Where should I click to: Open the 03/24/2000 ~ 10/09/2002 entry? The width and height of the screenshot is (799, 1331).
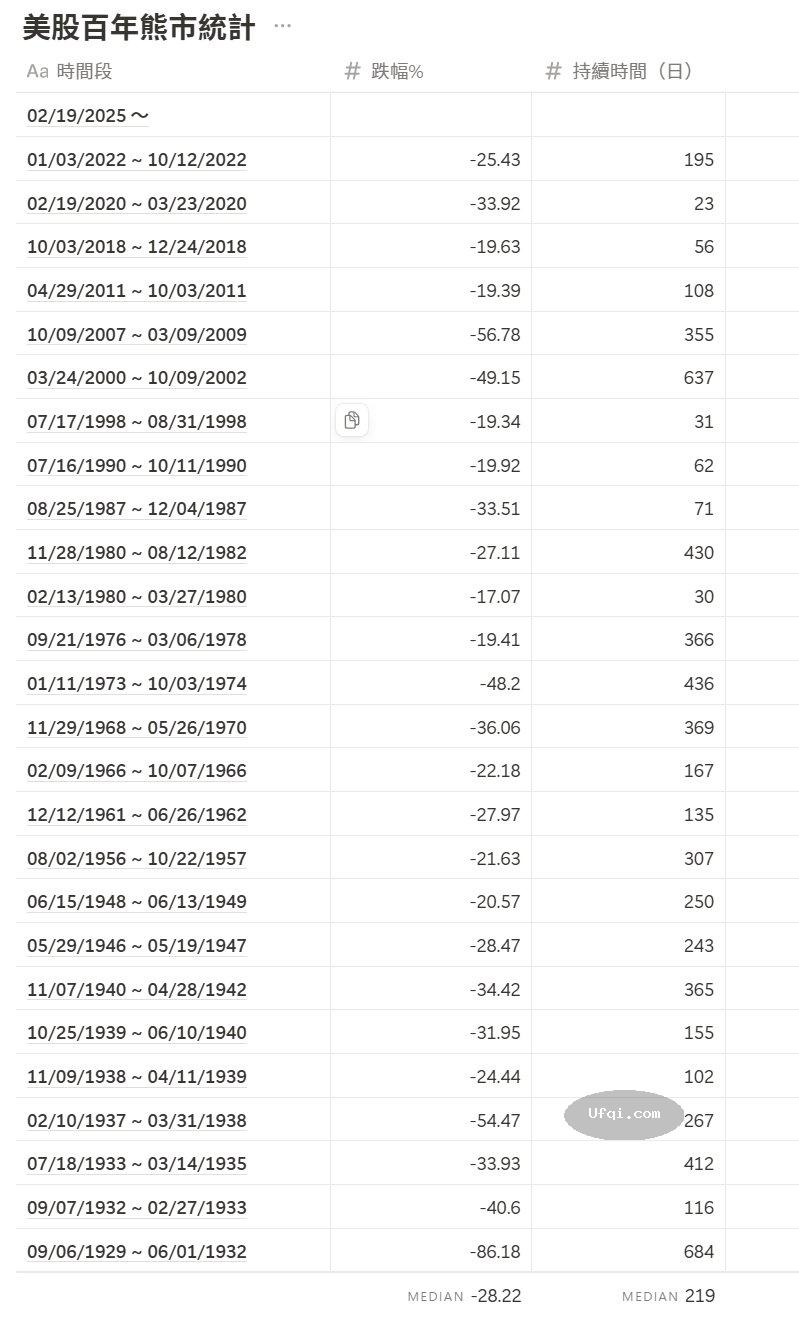136,378
